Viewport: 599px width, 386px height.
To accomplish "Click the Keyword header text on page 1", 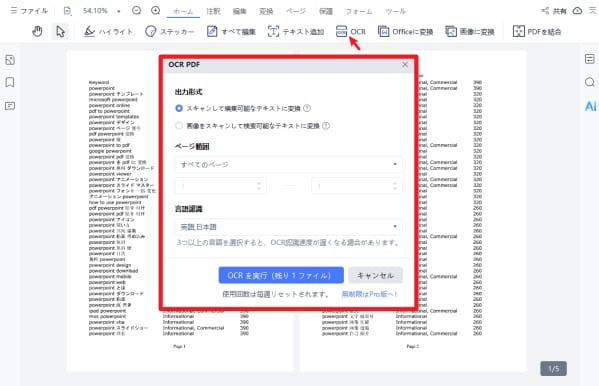I will tap(99, 82).
